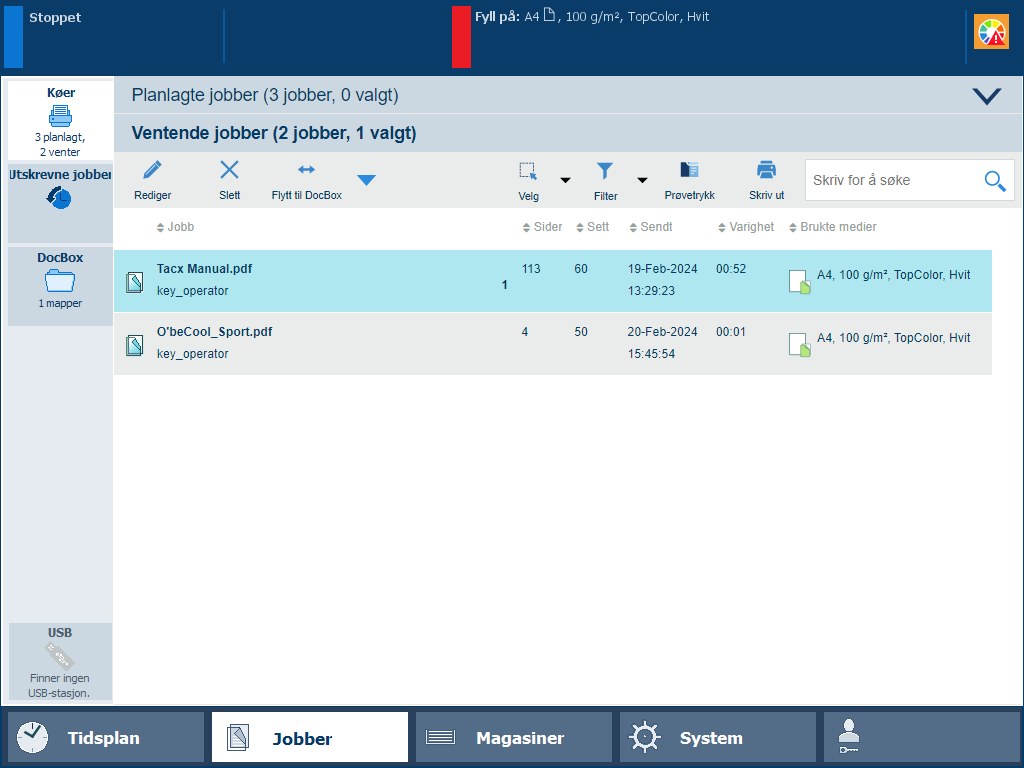Open the DocBox folder icon
The height and width of the screenshot is (768, 1024).
60,281
